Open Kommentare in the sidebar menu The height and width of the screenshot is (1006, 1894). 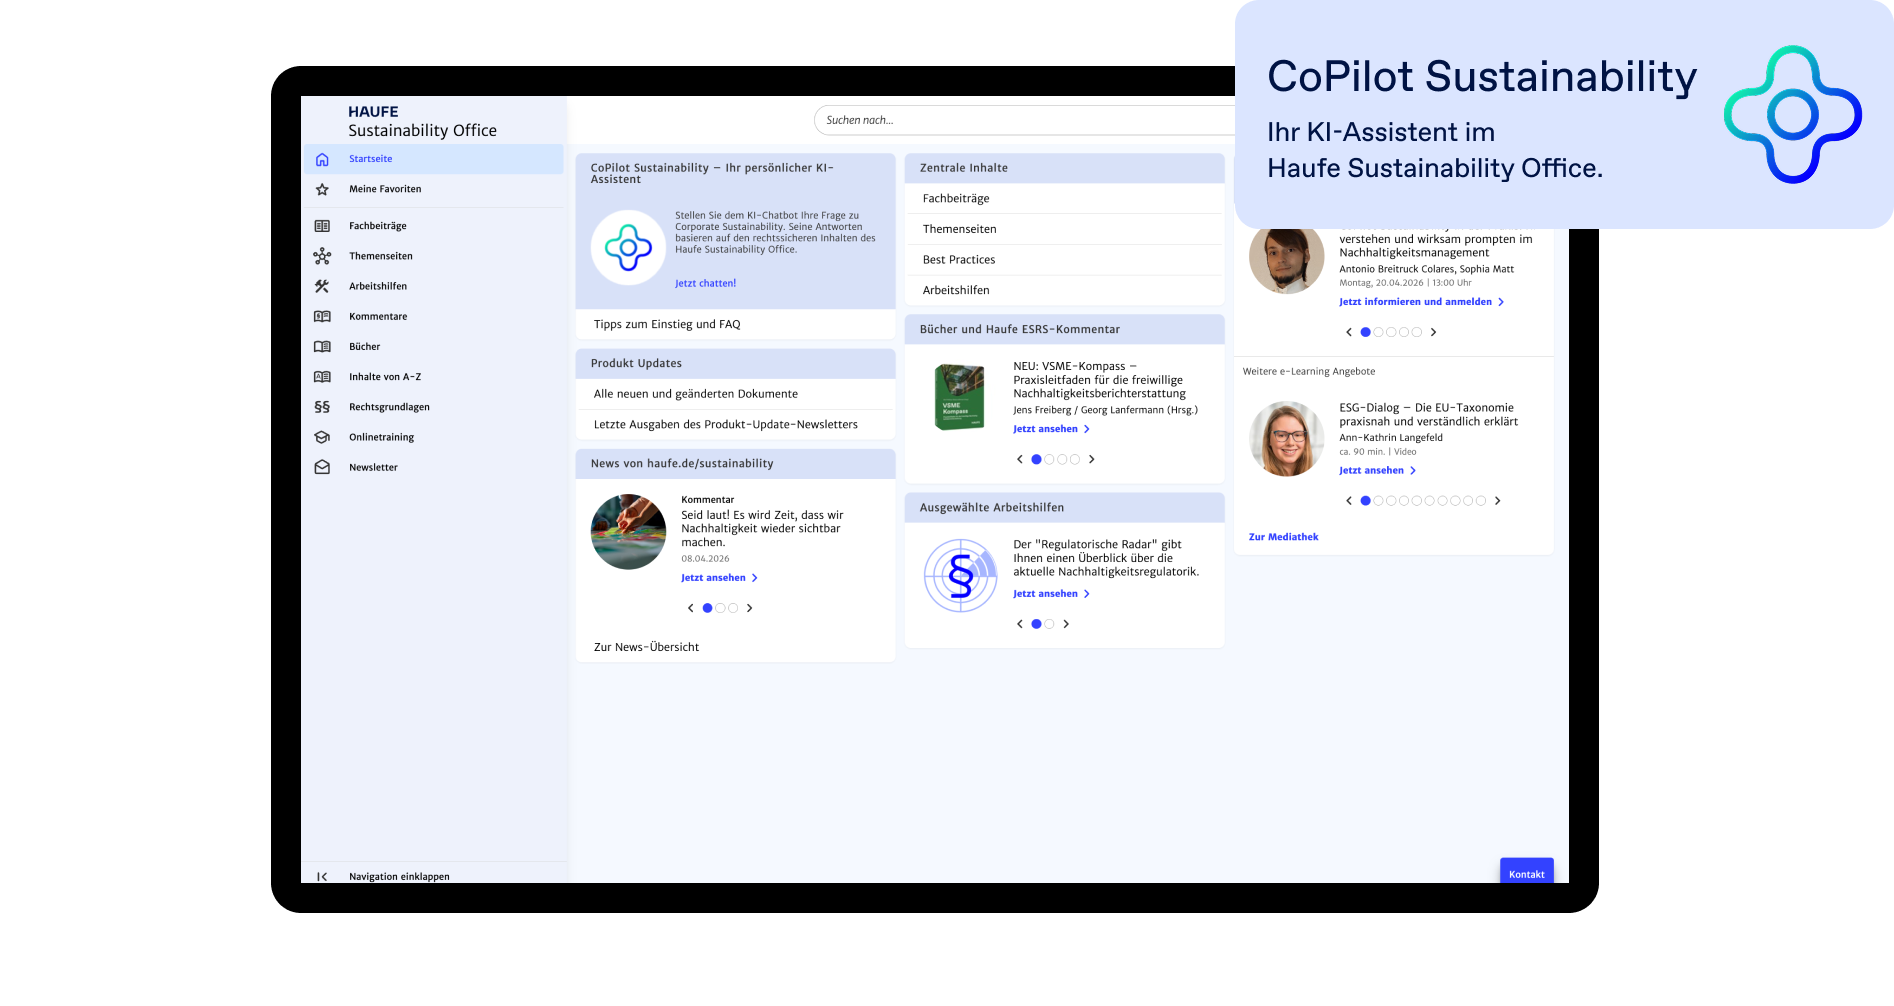click(x=378, y=317)
